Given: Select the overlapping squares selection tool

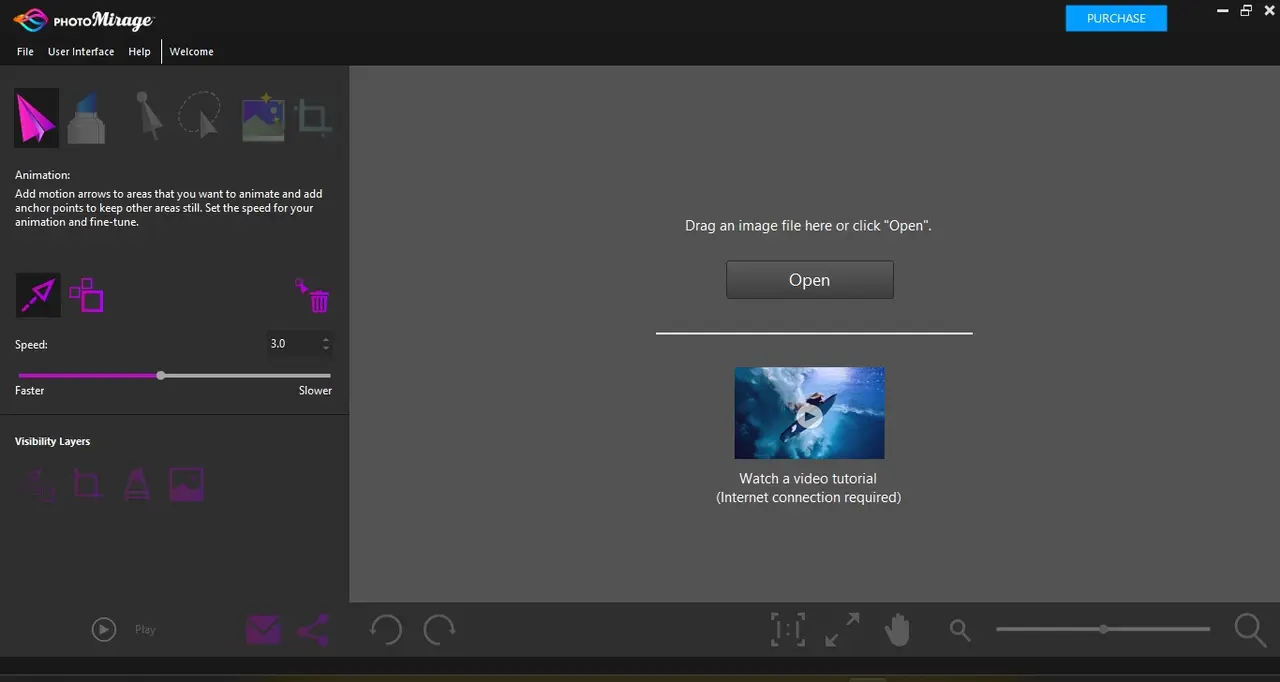Looking at the screenshot, I should 86,295.
